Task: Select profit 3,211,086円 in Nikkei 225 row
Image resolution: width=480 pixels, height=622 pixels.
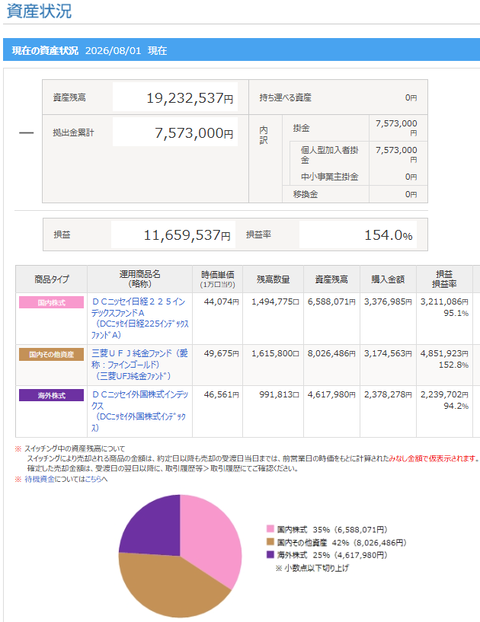Action: (x=444, y=302)
